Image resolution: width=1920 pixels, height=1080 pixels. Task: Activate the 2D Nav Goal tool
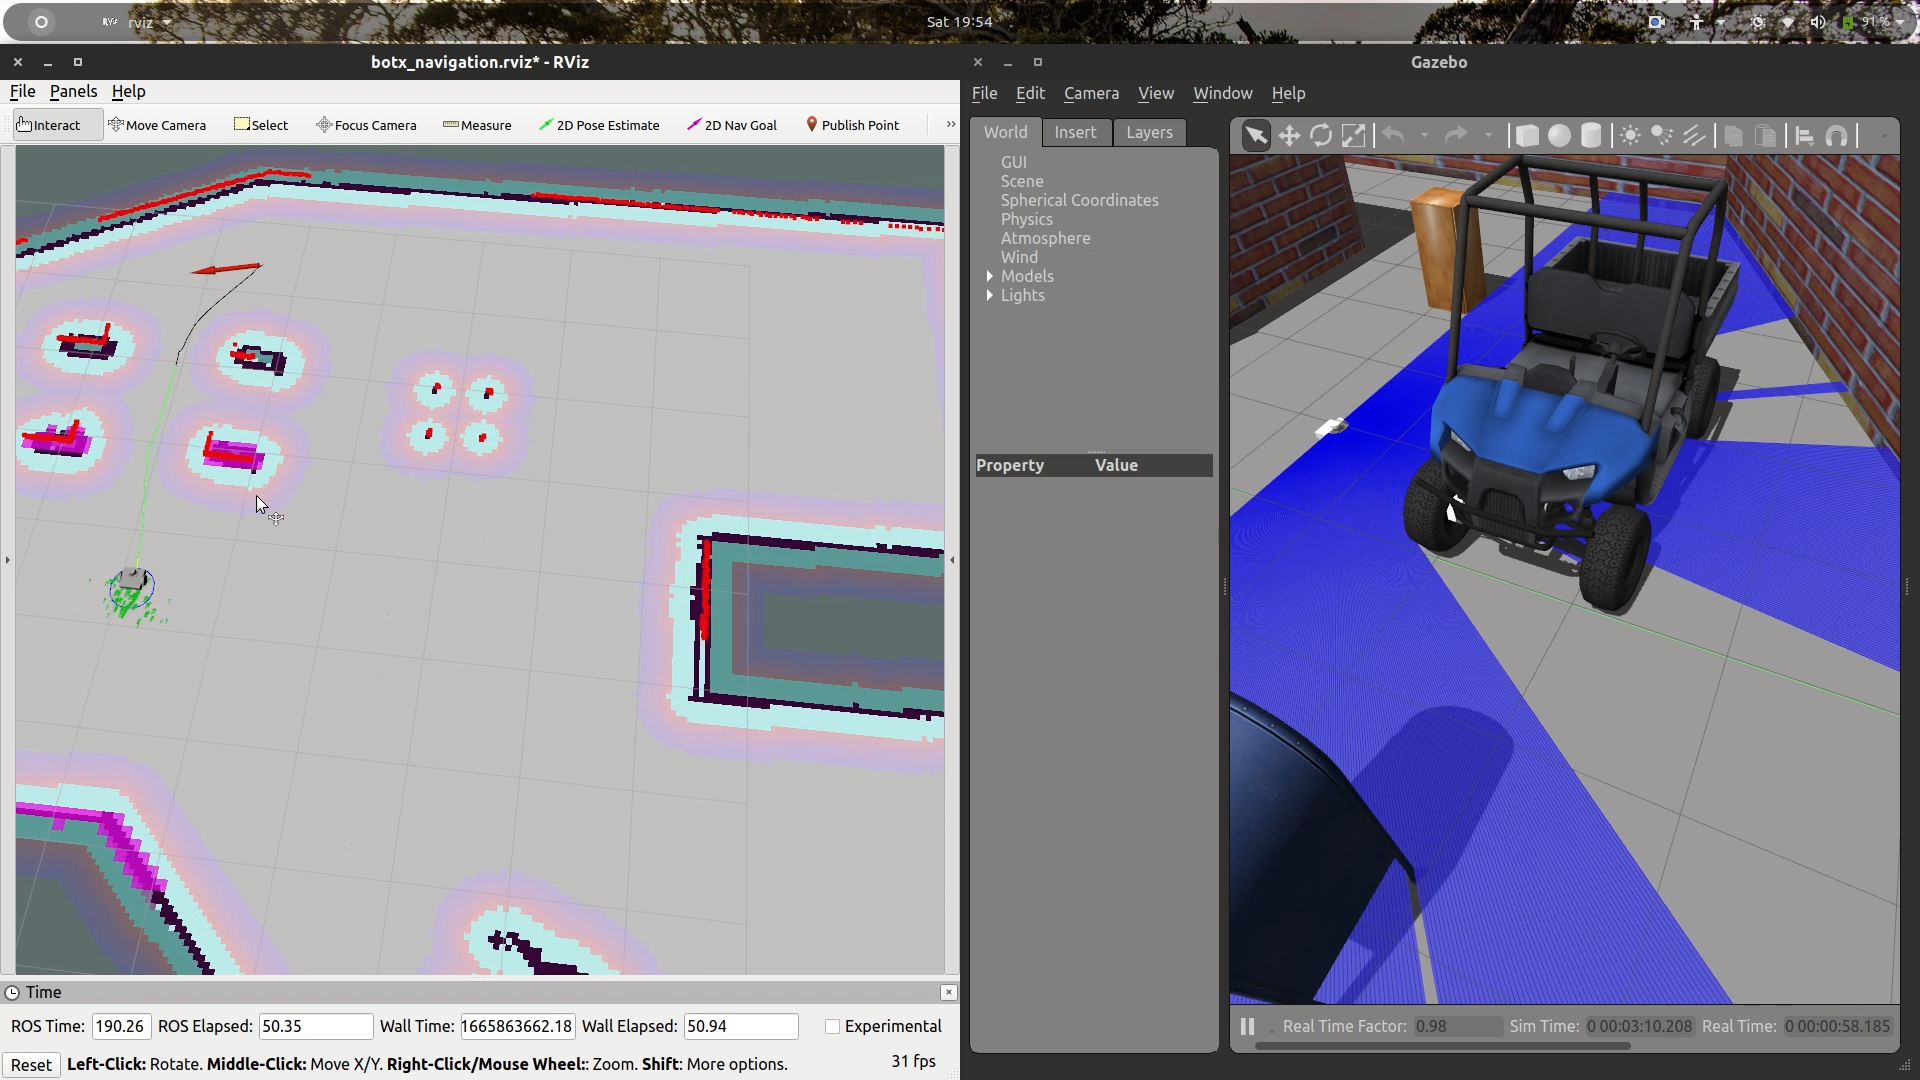(x=732, y=125)
